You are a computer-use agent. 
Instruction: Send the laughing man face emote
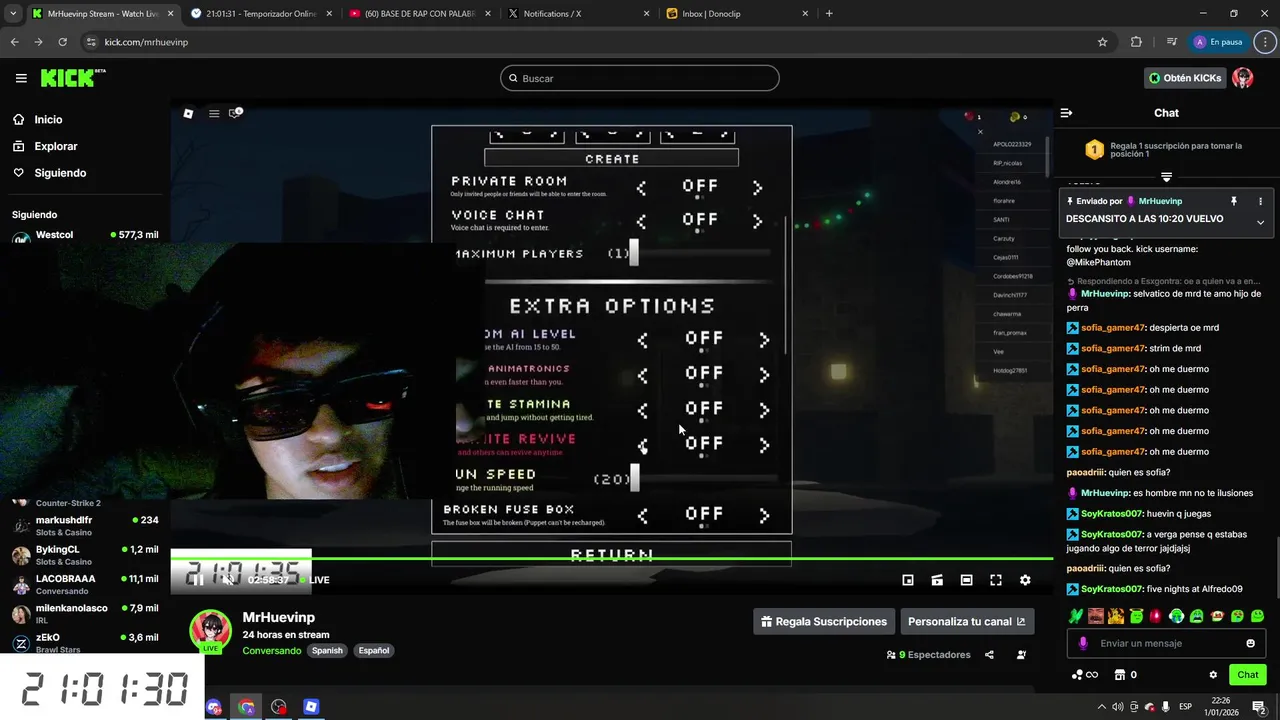click(x=1096, y=616)
